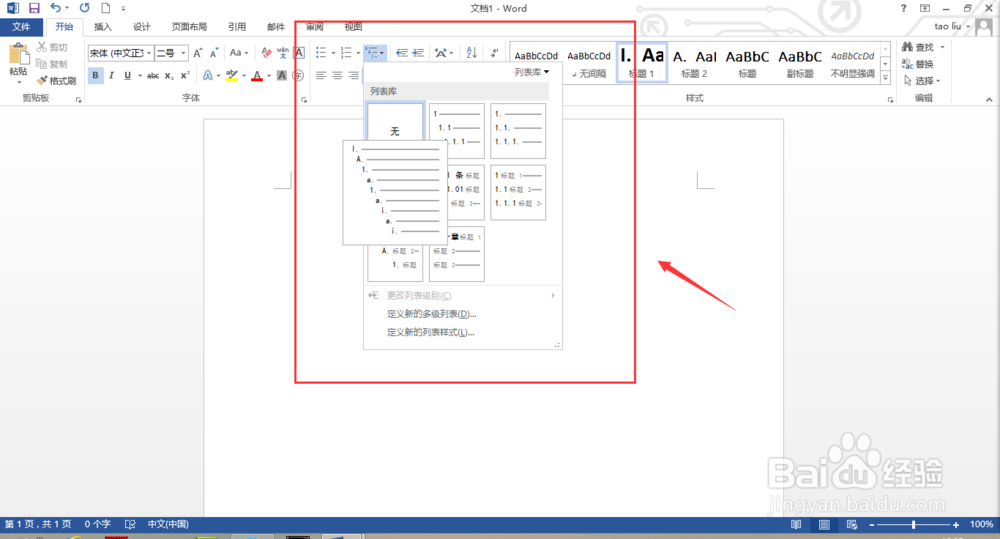Click the increase indent icon
1000x539 pixels.
418,53
